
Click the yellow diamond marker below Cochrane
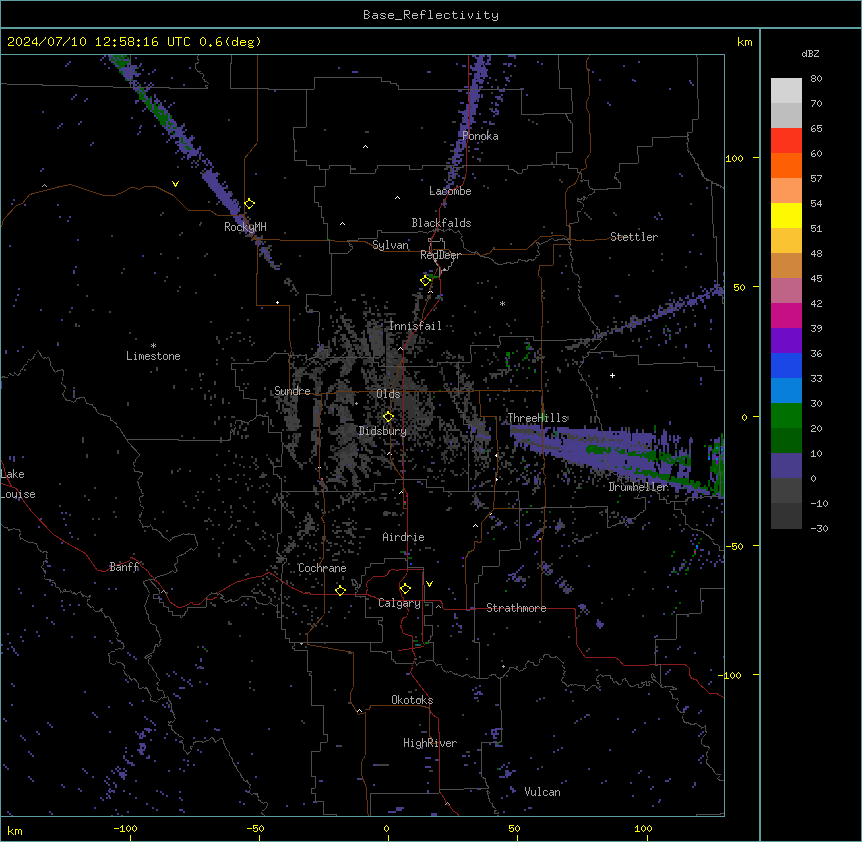(340, 590)
